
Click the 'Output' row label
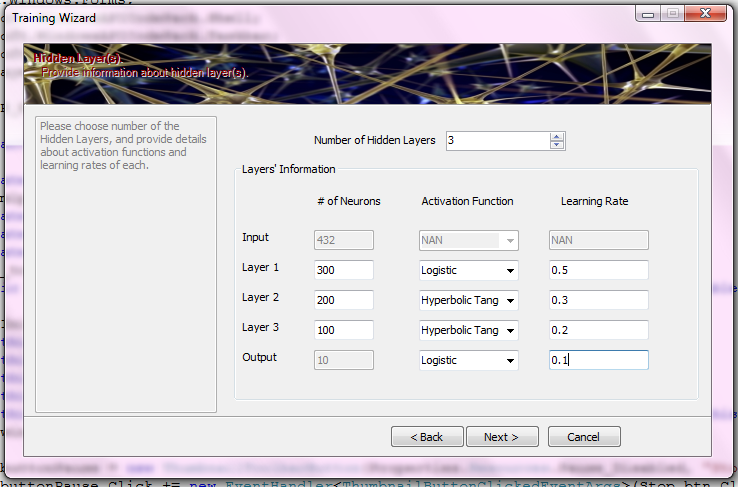point(259,358)
